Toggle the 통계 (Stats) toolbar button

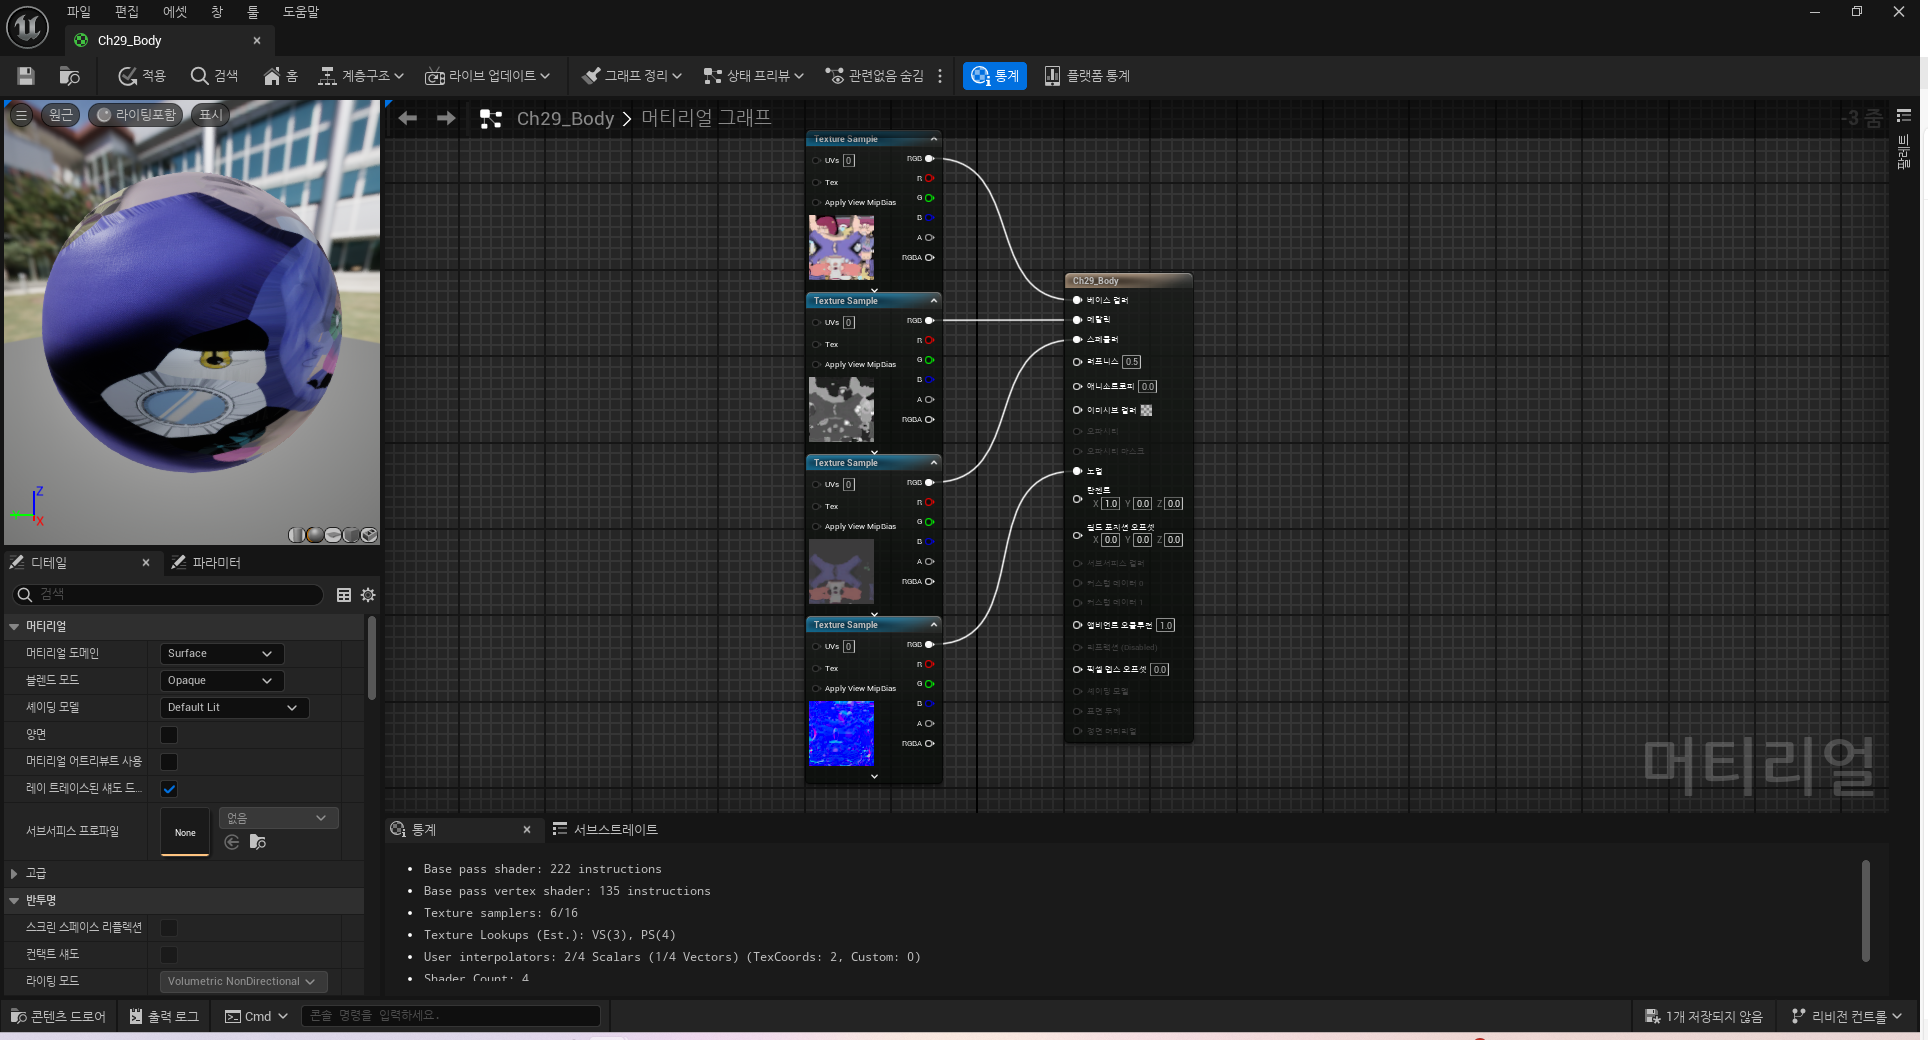pyautogui.click(x=994, y=76)
